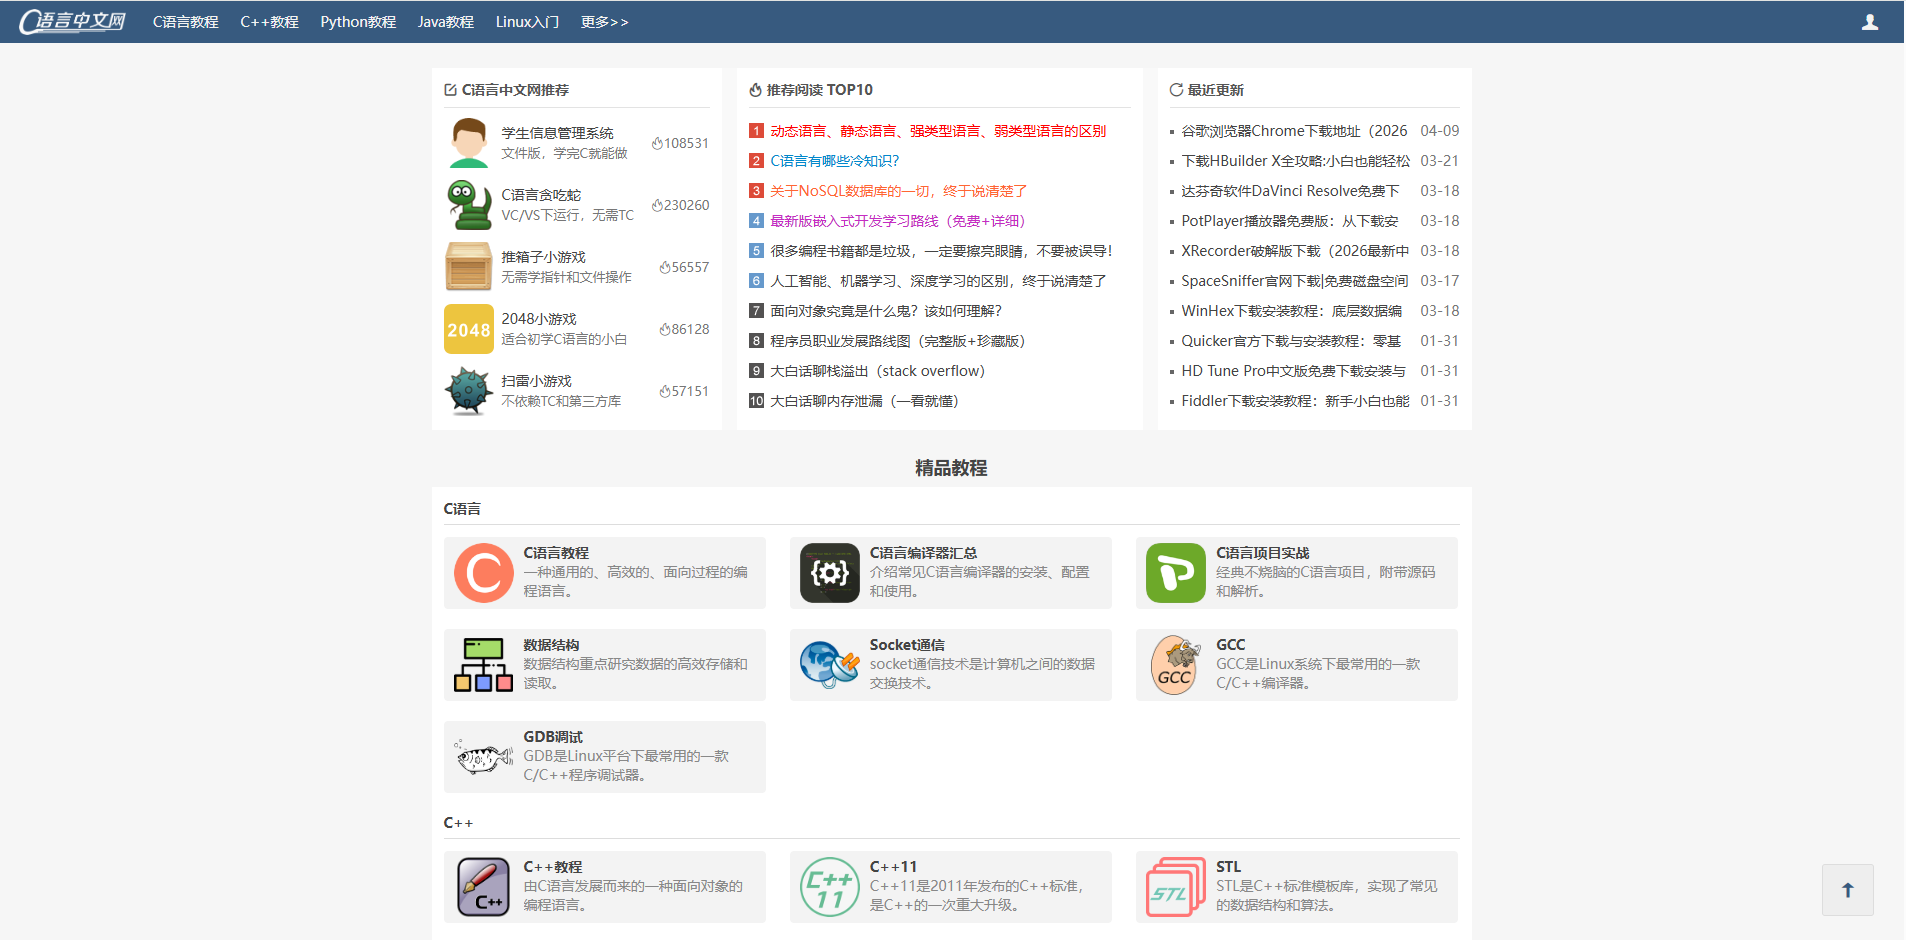Open the C语言编译器汇总 gear icon
1906x940 pixels.
[x=830, y=573]
